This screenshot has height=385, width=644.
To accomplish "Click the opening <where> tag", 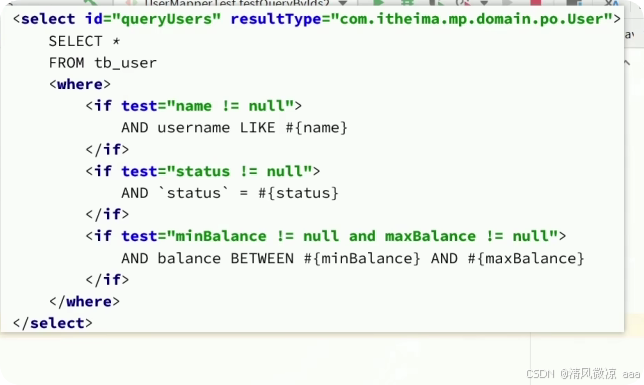I will [x=80, y=84].
